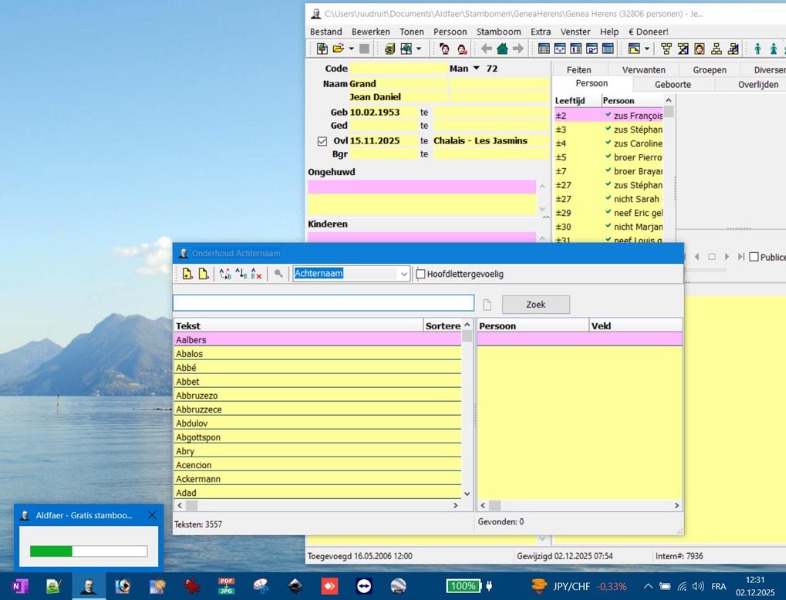Uncheck the checkbox next to Ovl
Viewport: 786px width, 600px height.
click(x=322, y=141)
